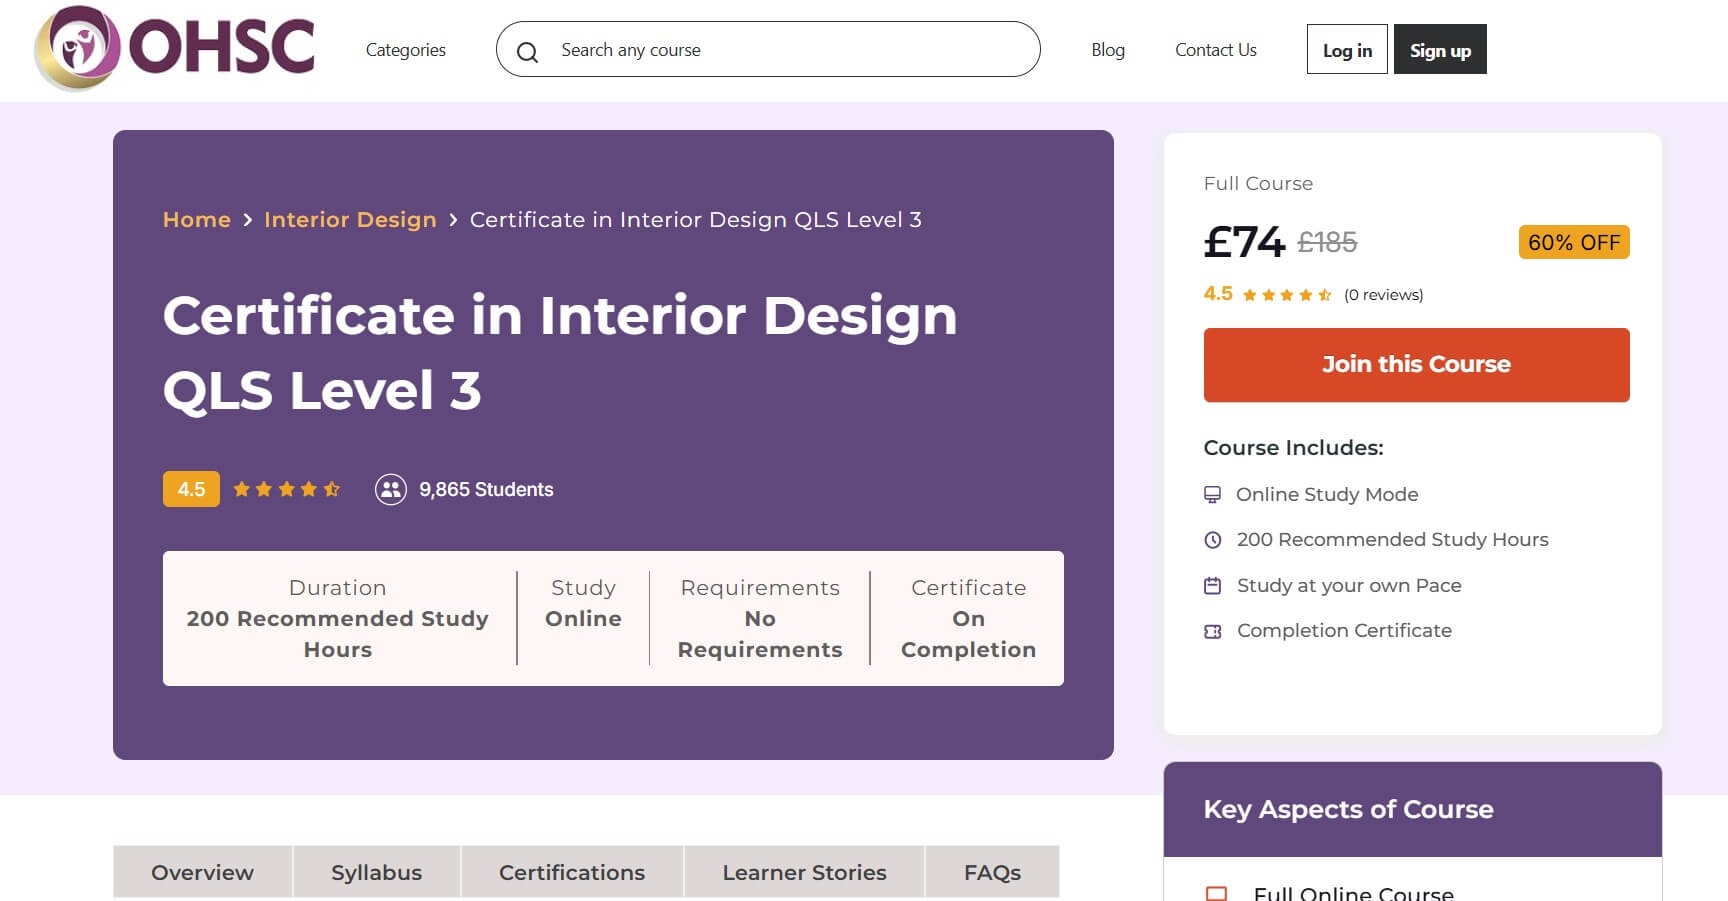This screenshot has width=1728, height=901.
Task: Click the Course Includes: heading
Action: click(x=1293, y=448)
